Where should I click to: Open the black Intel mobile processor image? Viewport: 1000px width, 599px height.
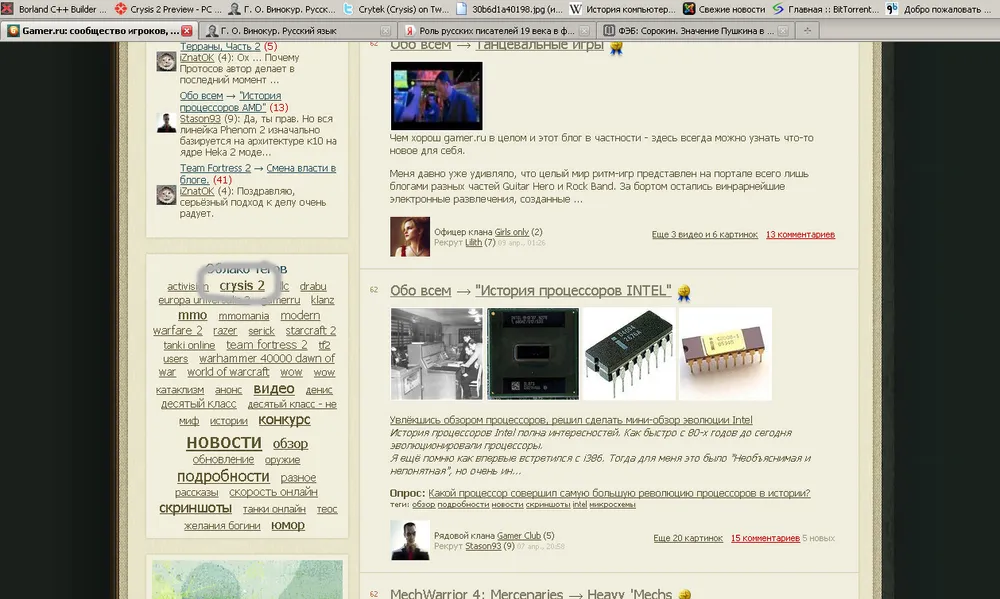pyautogui.click(x=533, y=354)
